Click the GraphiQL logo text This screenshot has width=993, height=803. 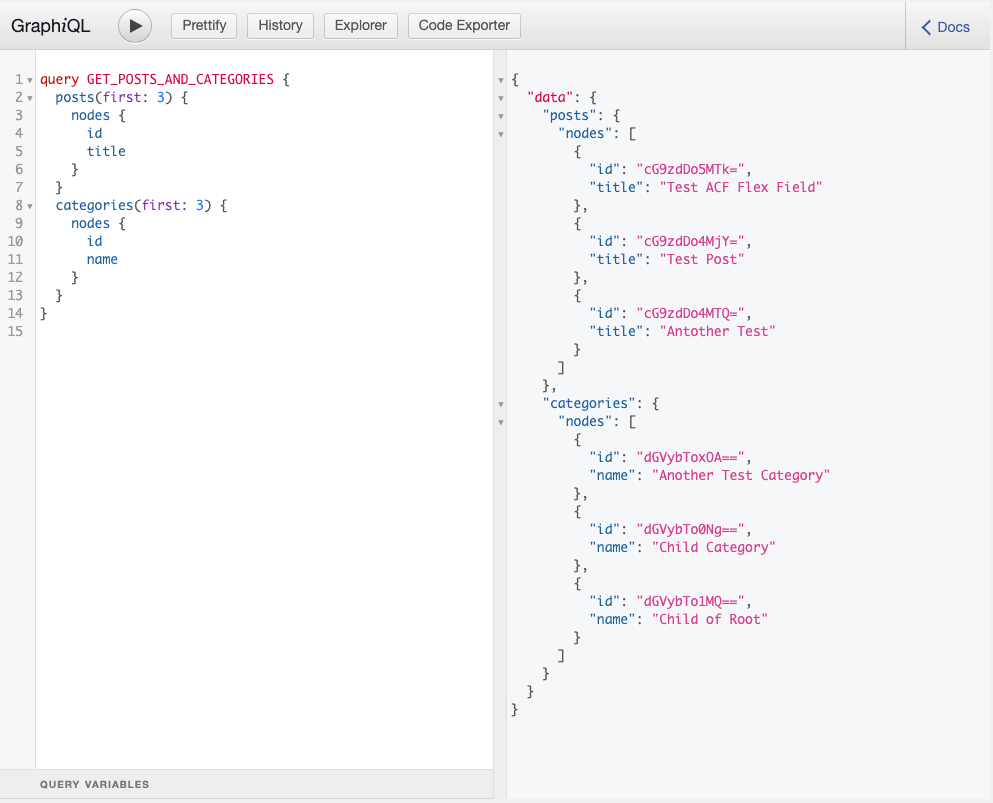pos(51,25)
